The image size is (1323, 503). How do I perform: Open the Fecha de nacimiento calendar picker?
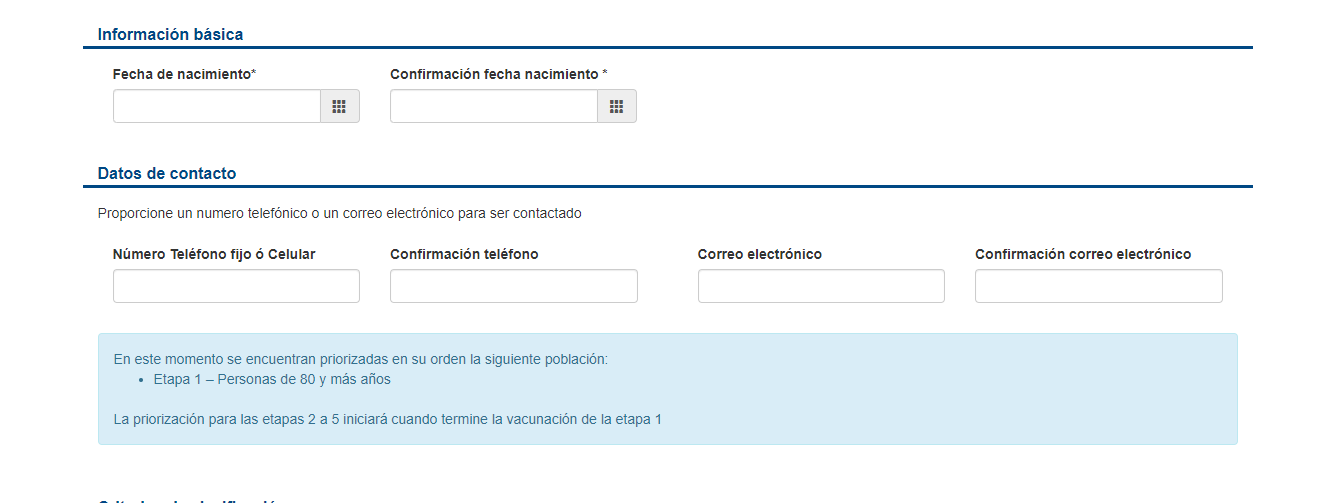(339, 106)
